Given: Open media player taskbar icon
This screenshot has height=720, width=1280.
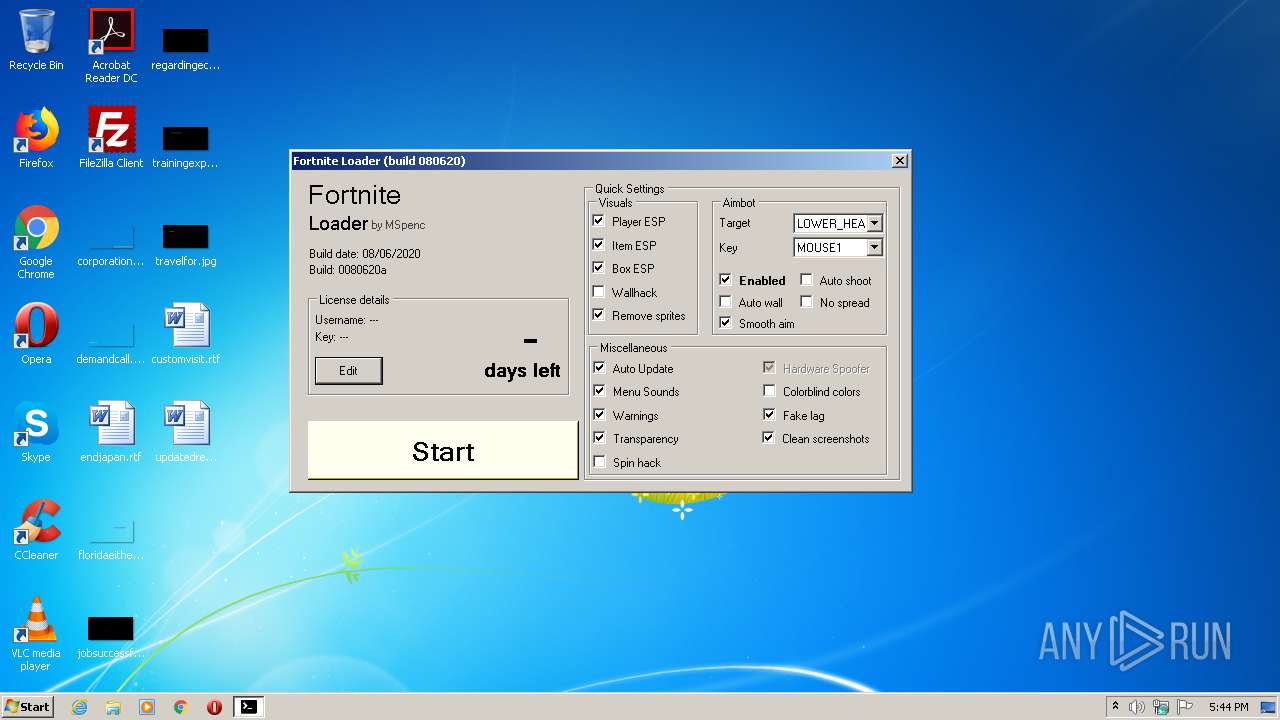Looking at the screenshot, I should pos(147,707).
